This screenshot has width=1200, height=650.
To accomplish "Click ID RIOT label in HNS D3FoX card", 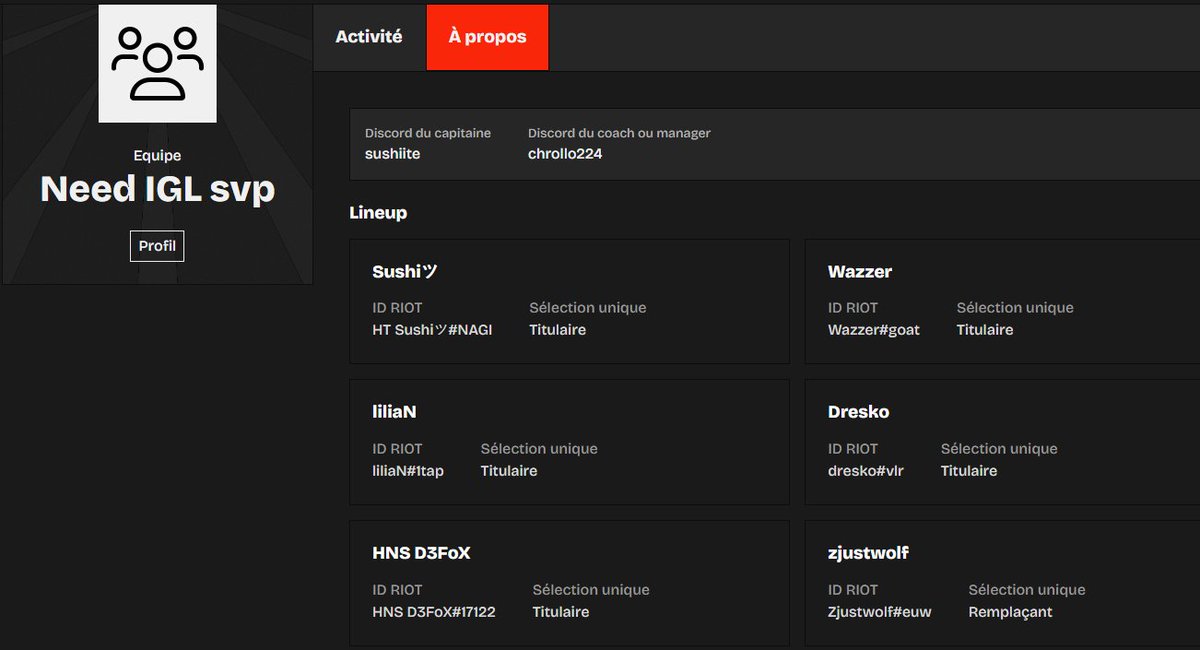I will [397, 590].
